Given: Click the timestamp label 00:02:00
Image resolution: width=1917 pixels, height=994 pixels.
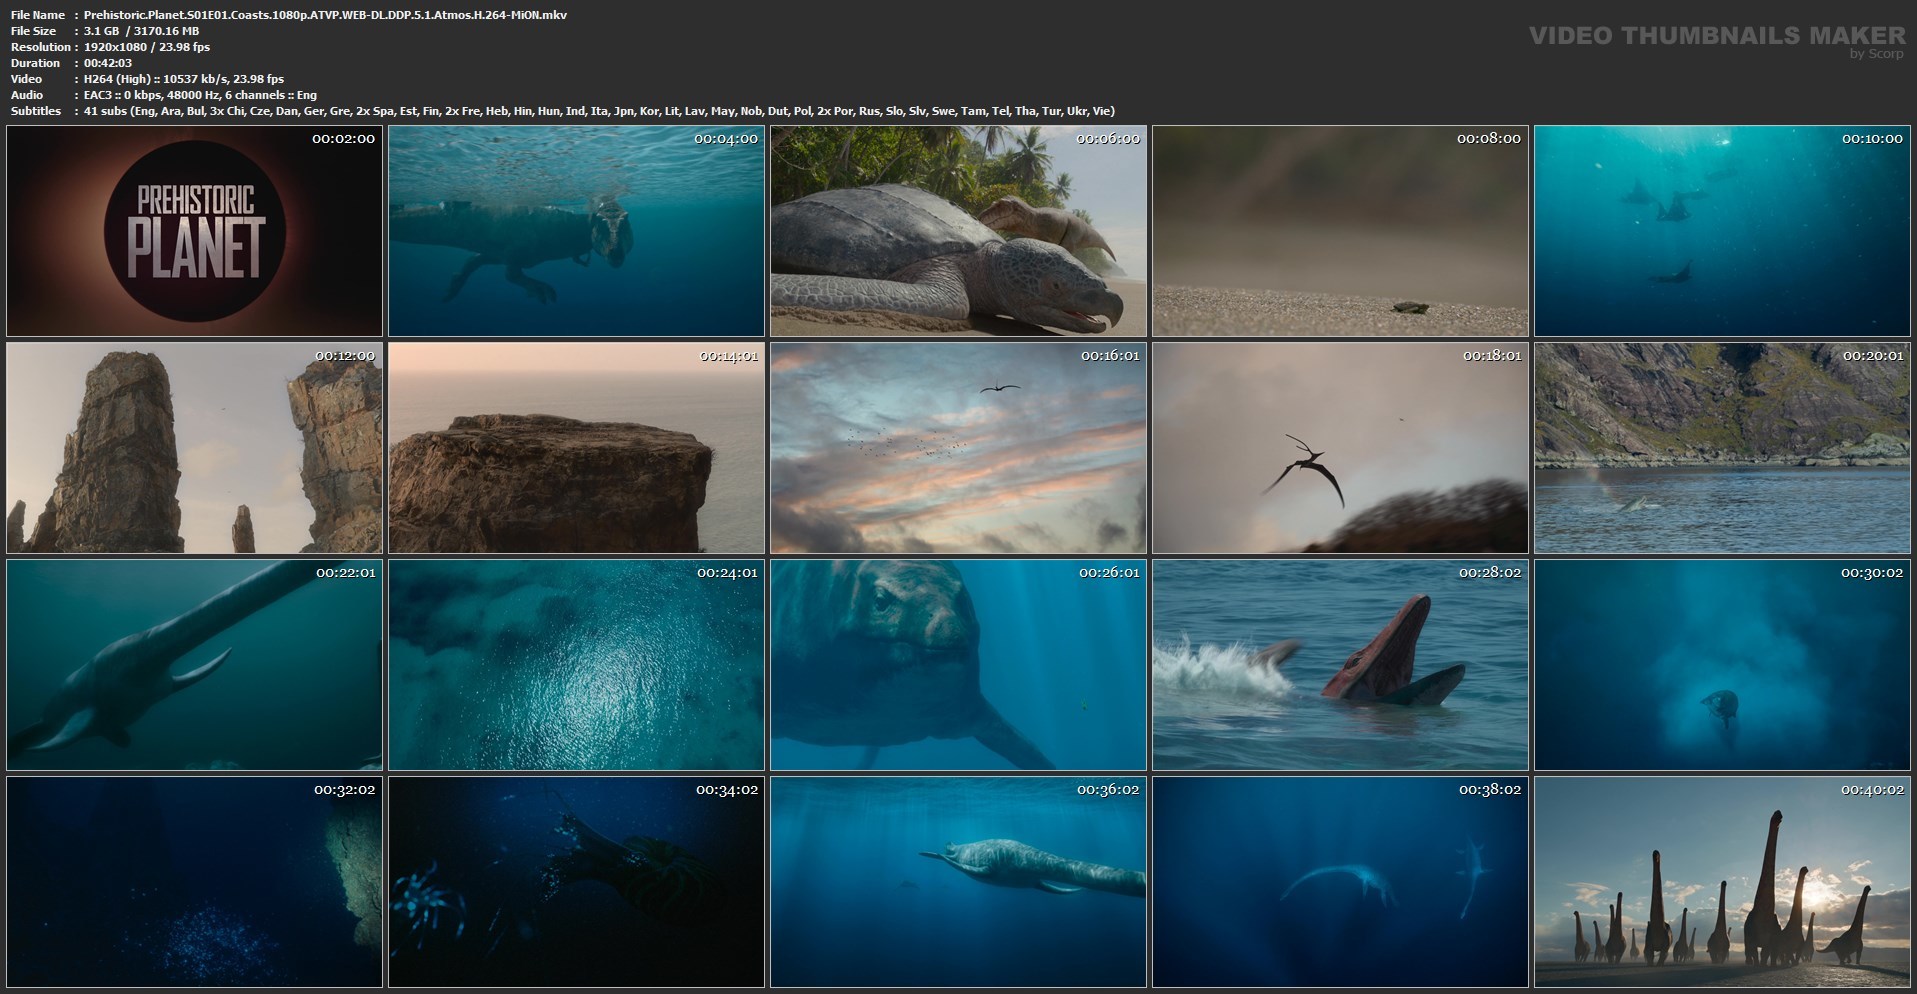Looking at the screenshot, I should click(343, 139).
